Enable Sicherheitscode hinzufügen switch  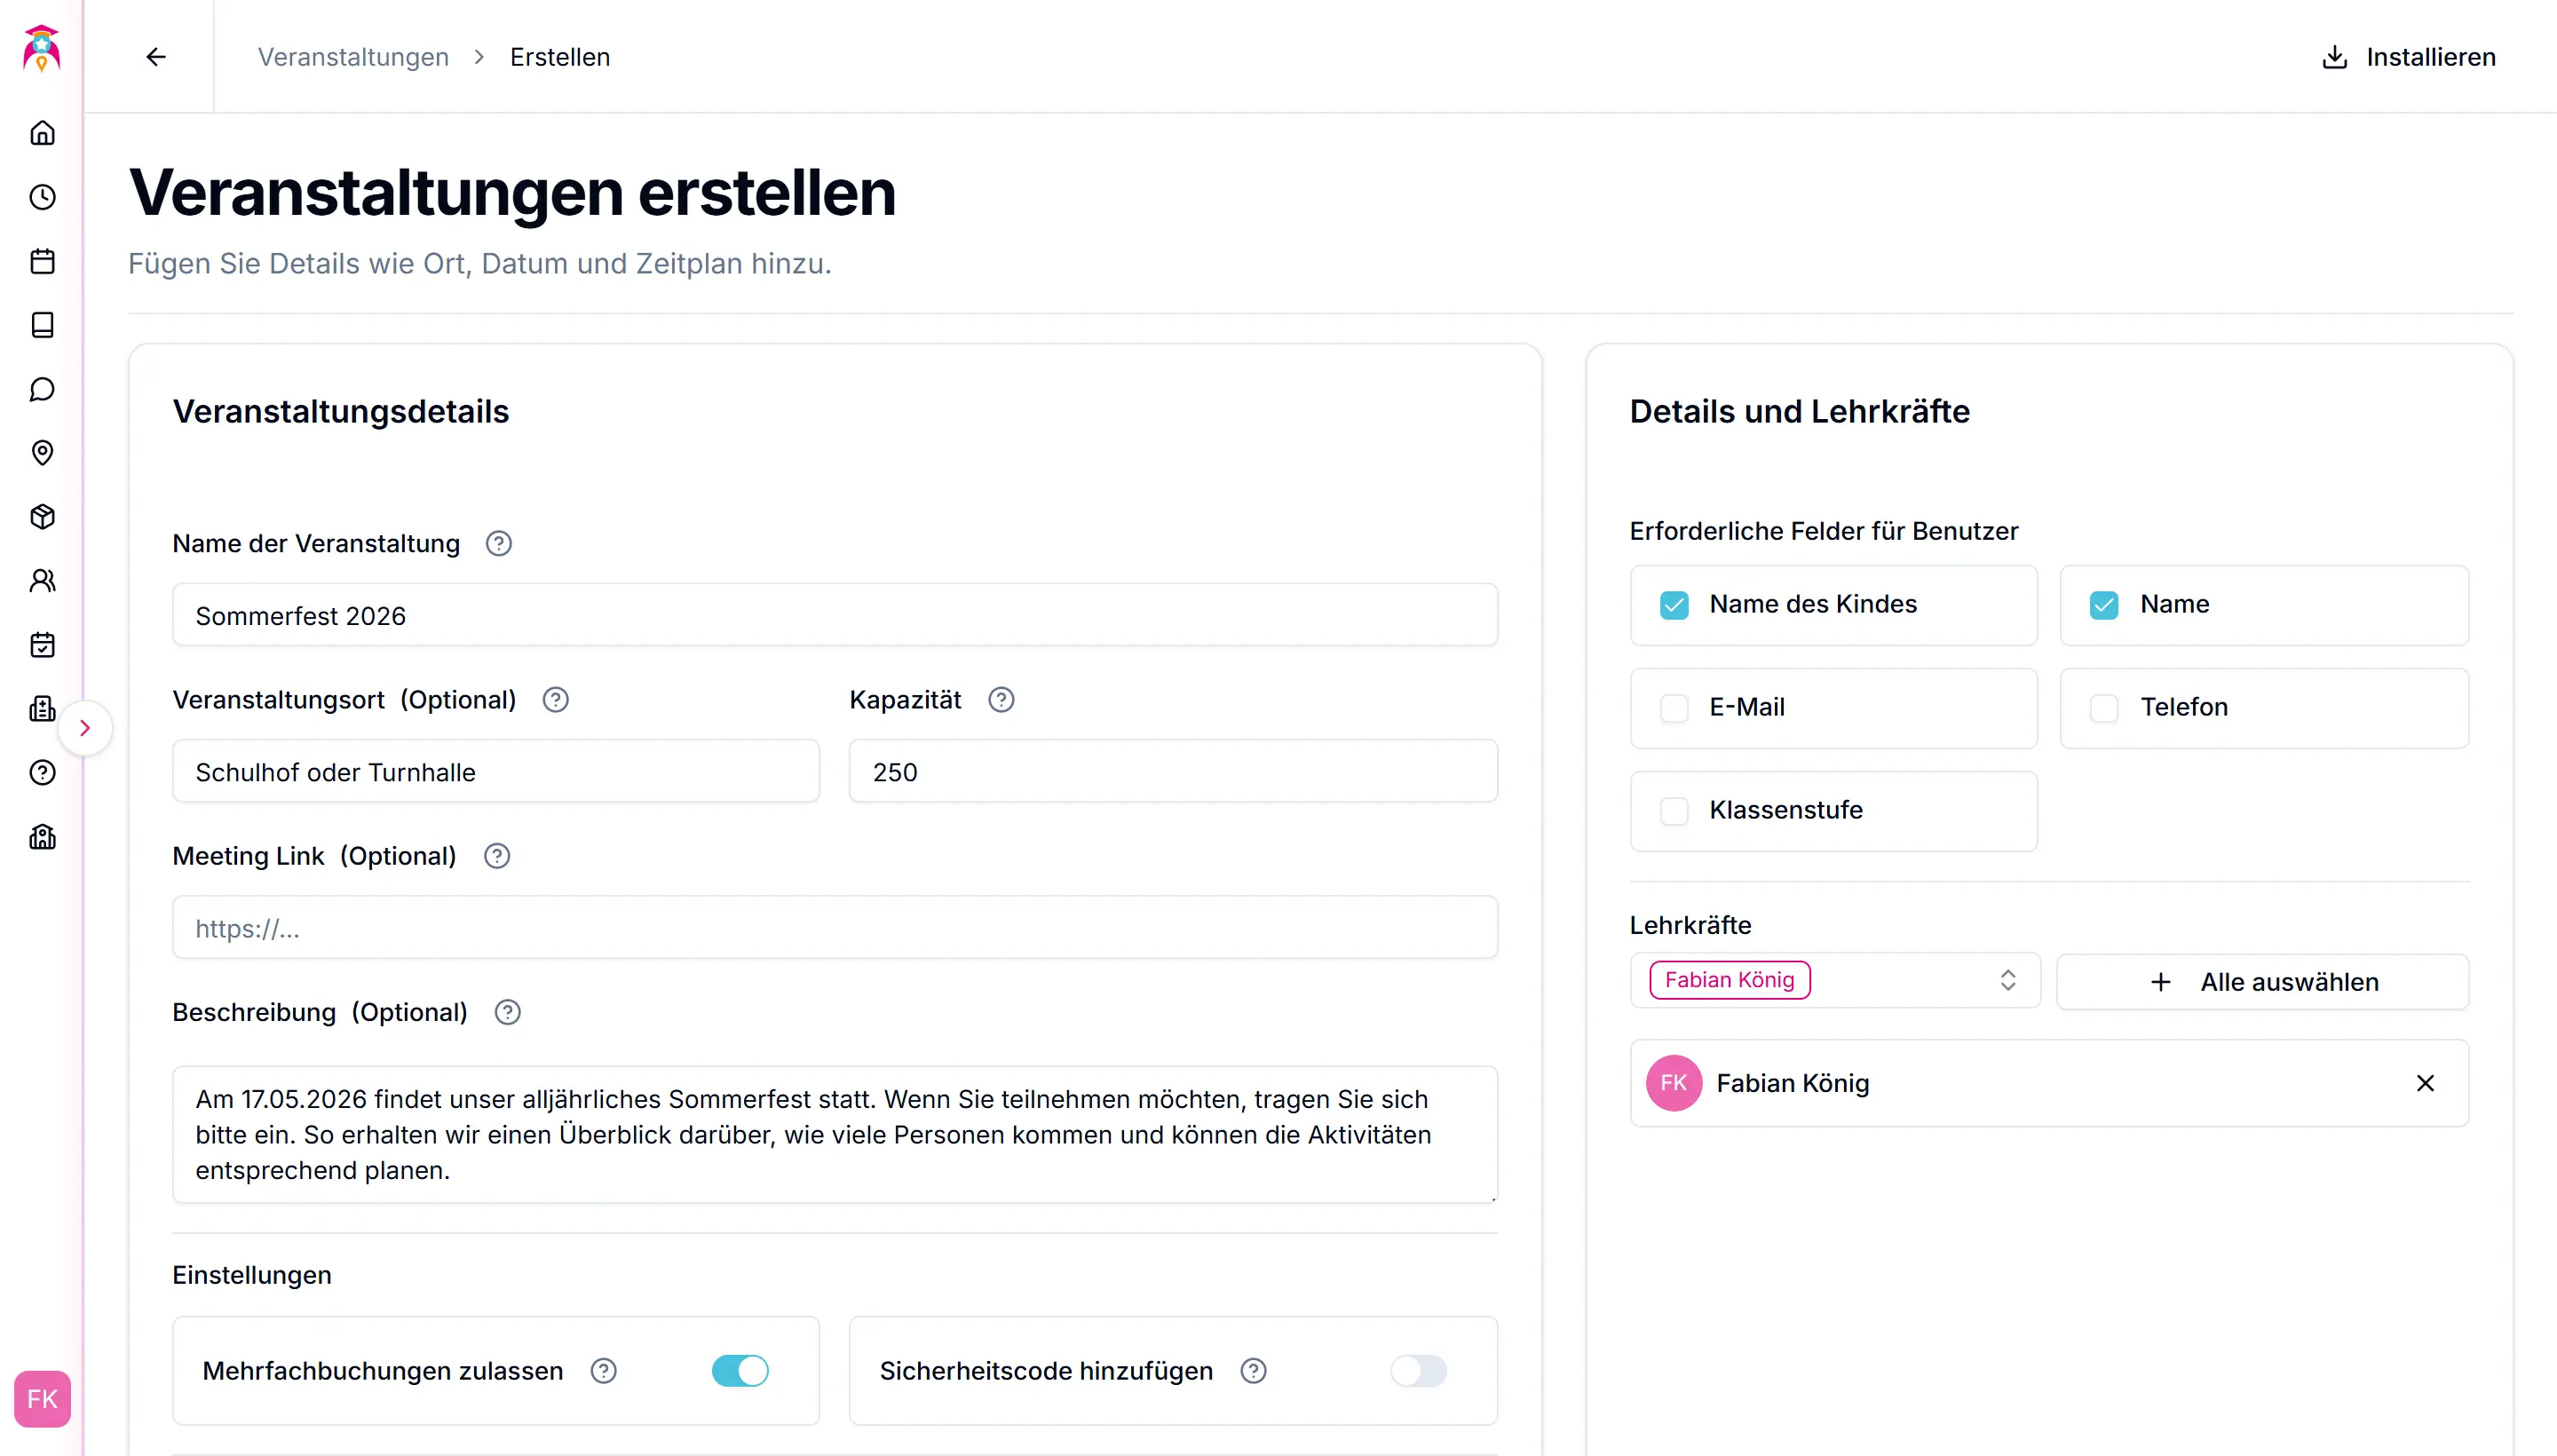coord(1418,1370)
